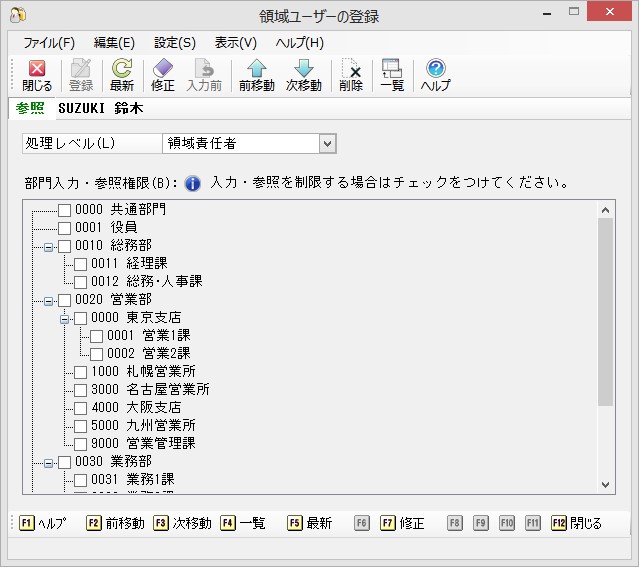Collapse the 0010 総務部 tree node
The image size is (639, 567).
point(48,246)
